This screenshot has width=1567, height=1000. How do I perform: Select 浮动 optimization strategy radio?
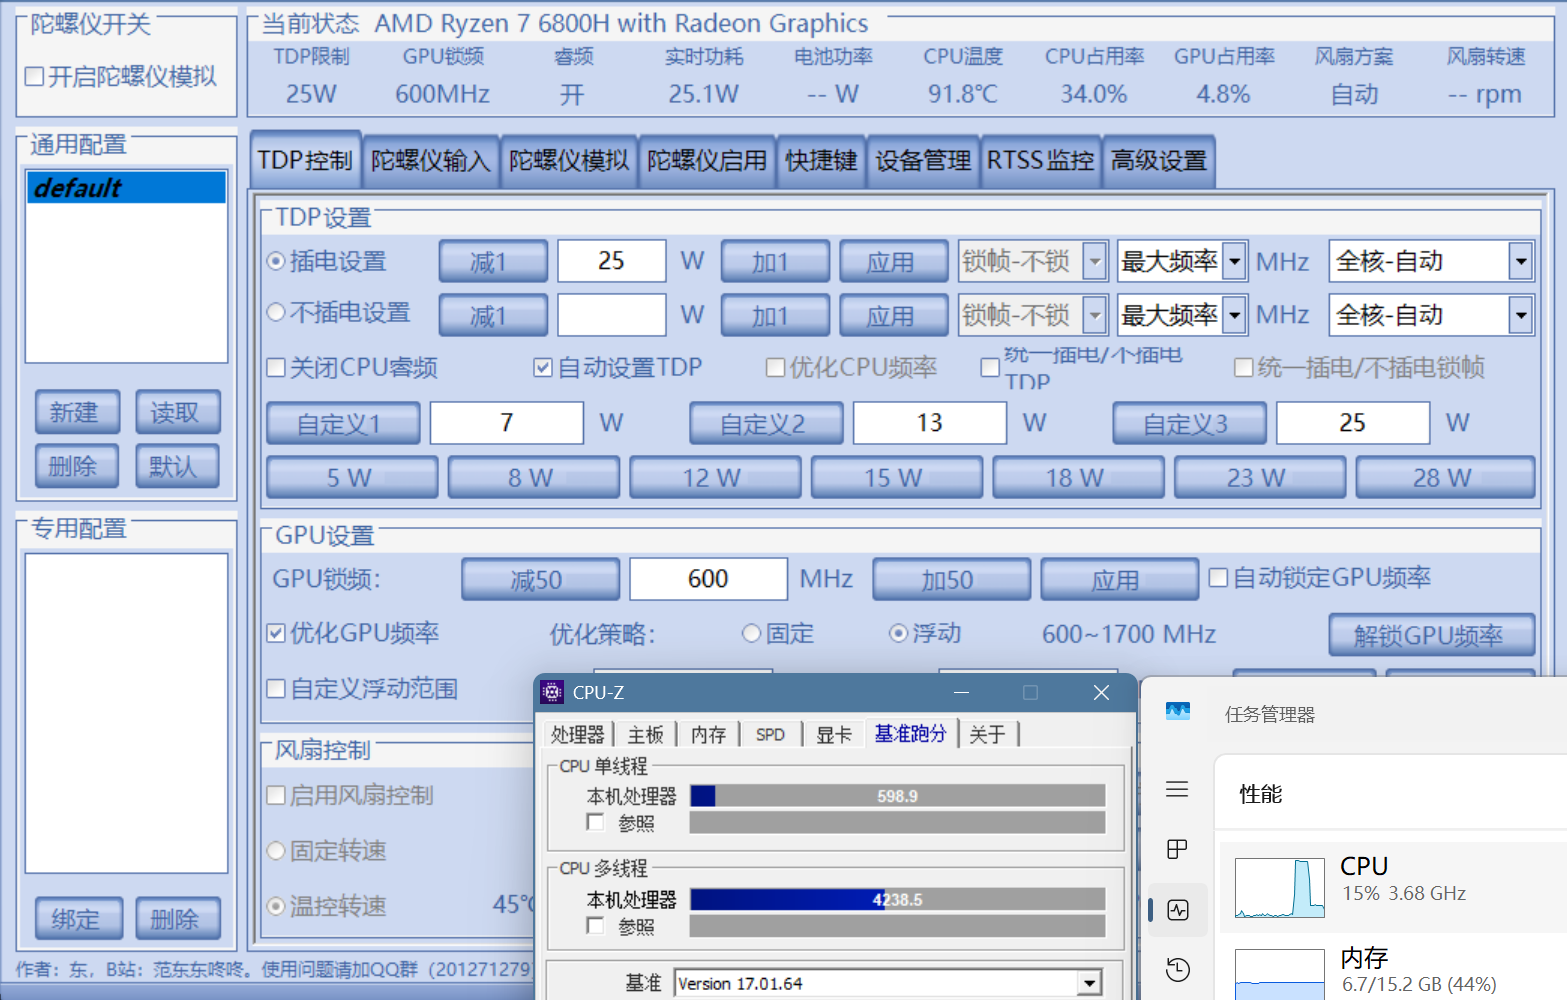click(898, 633)
